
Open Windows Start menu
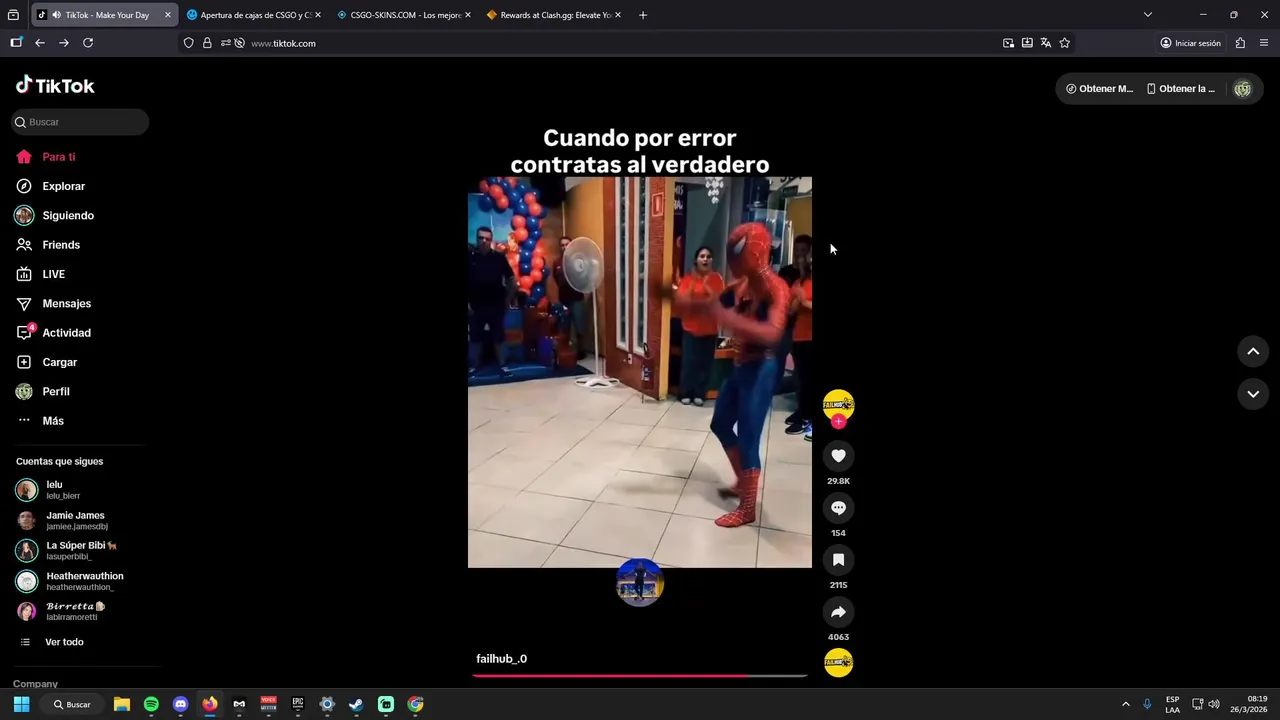click(x=21, y=704)
